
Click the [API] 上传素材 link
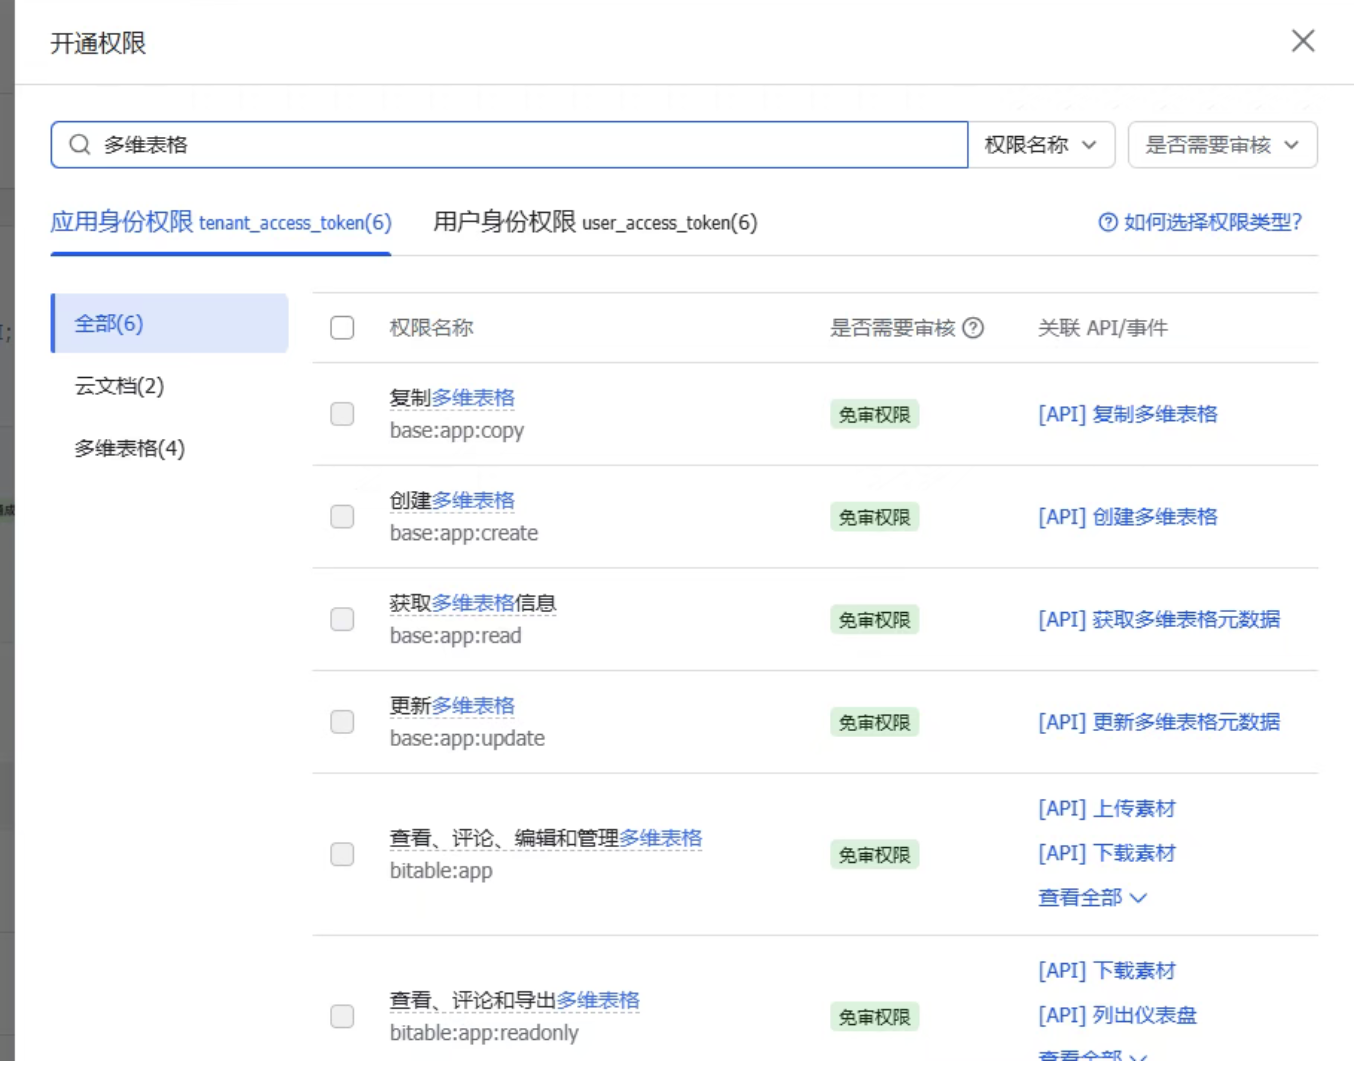coord(1106,808)
